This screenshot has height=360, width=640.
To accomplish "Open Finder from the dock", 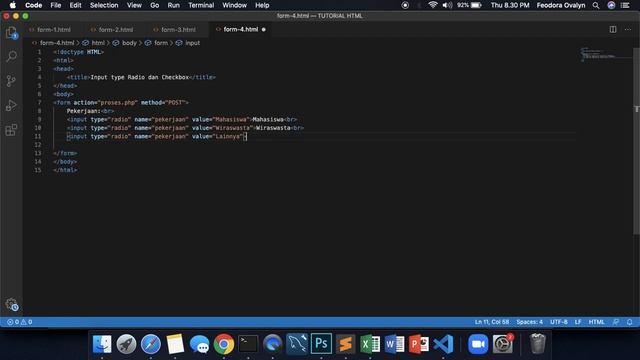I will click(x=102, y=344).
